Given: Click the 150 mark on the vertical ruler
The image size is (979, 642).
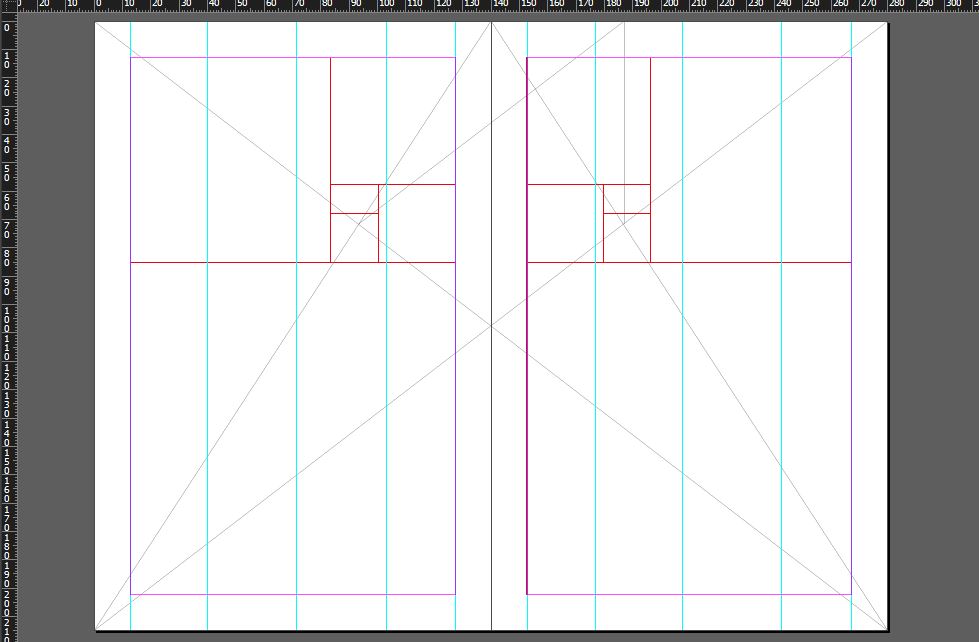Looking at the screenshot, I should (x=8, y=460).
